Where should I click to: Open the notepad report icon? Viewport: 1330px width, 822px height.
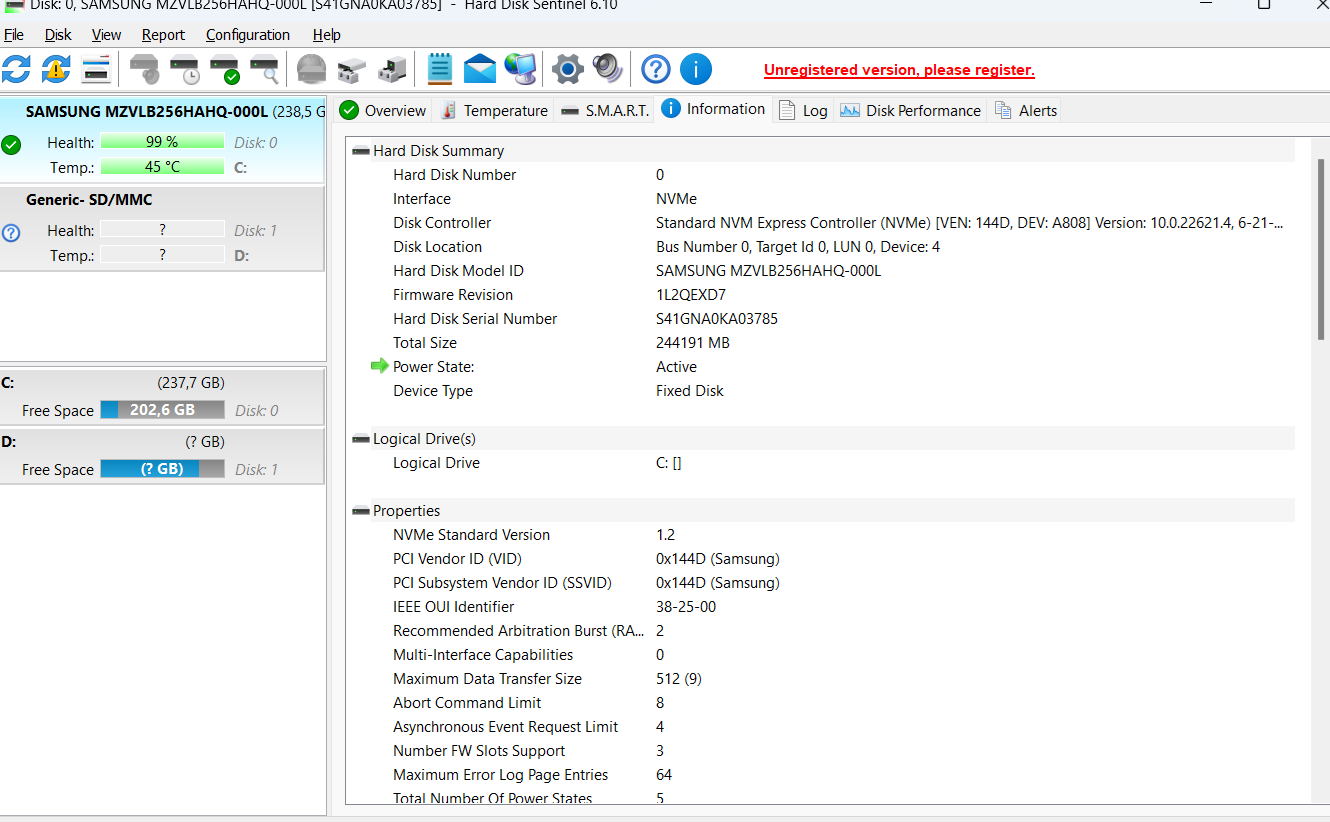(440, 69)
